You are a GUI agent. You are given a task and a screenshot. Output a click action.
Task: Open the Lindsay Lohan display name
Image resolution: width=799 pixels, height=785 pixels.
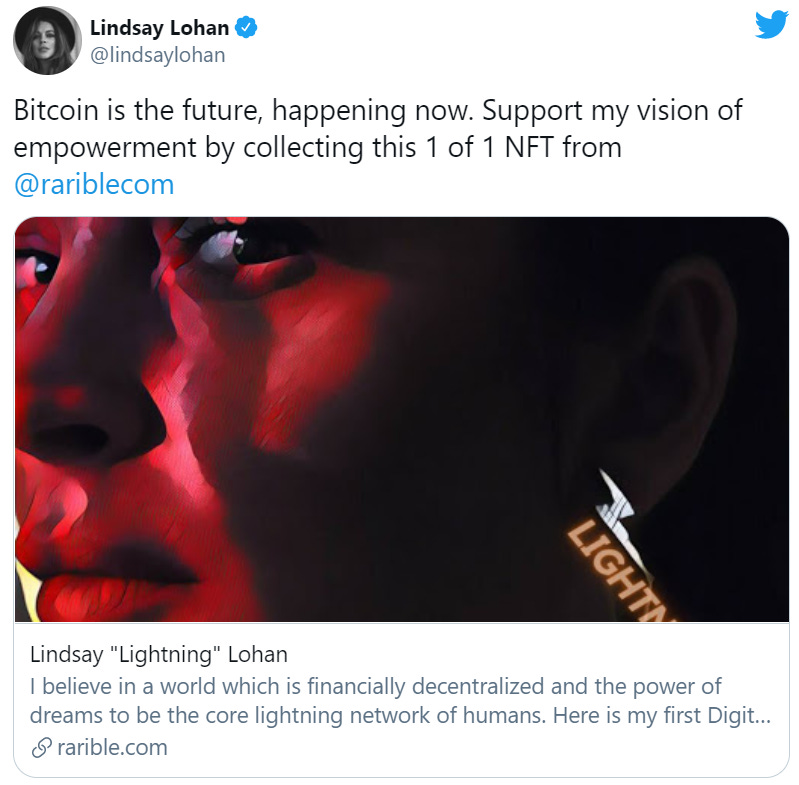(x=159, y=28)
